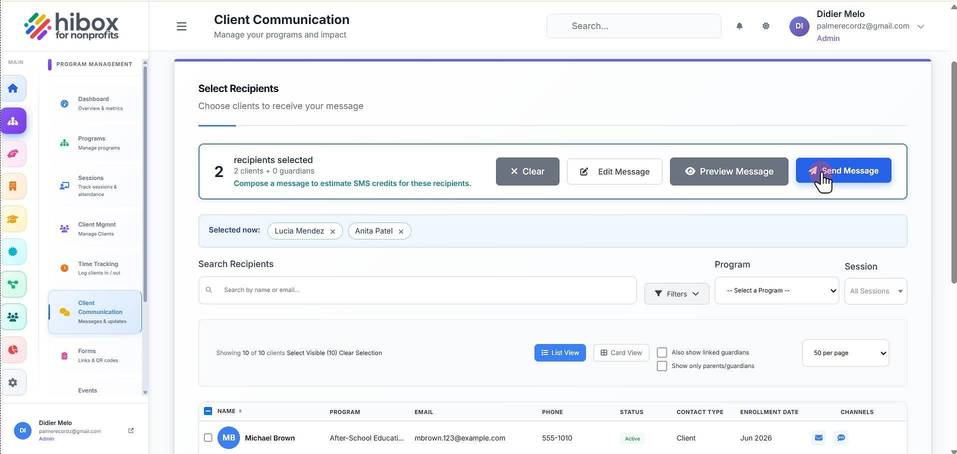Expand the Filters dropdown button
The image size is (957, 454).
(x=677, y=294)
